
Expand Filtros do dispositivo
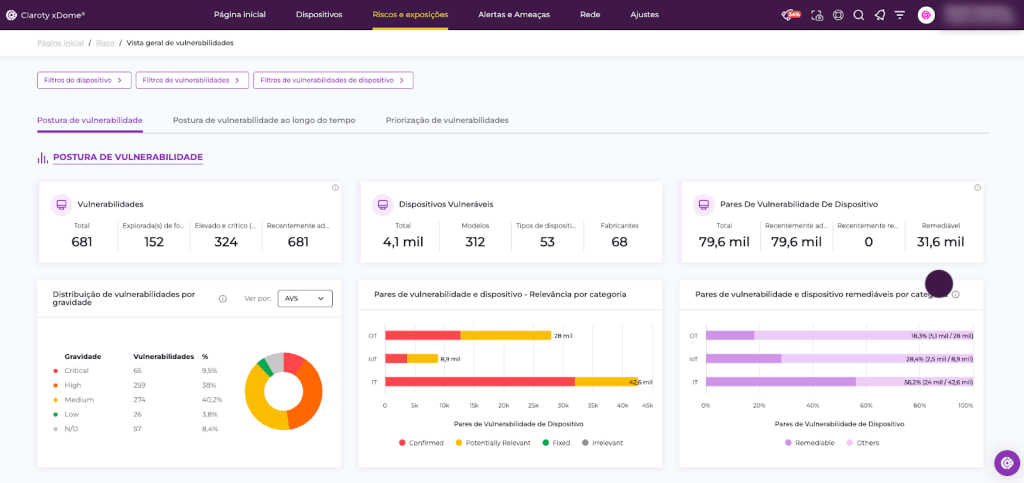[84, 80]
